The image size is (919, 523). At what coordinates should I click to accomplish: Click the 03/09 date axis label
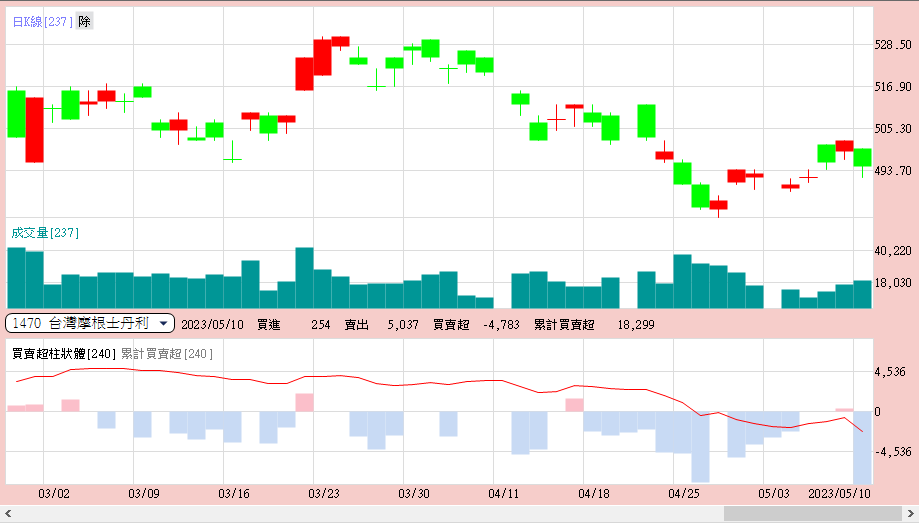(x=144, y=494)
